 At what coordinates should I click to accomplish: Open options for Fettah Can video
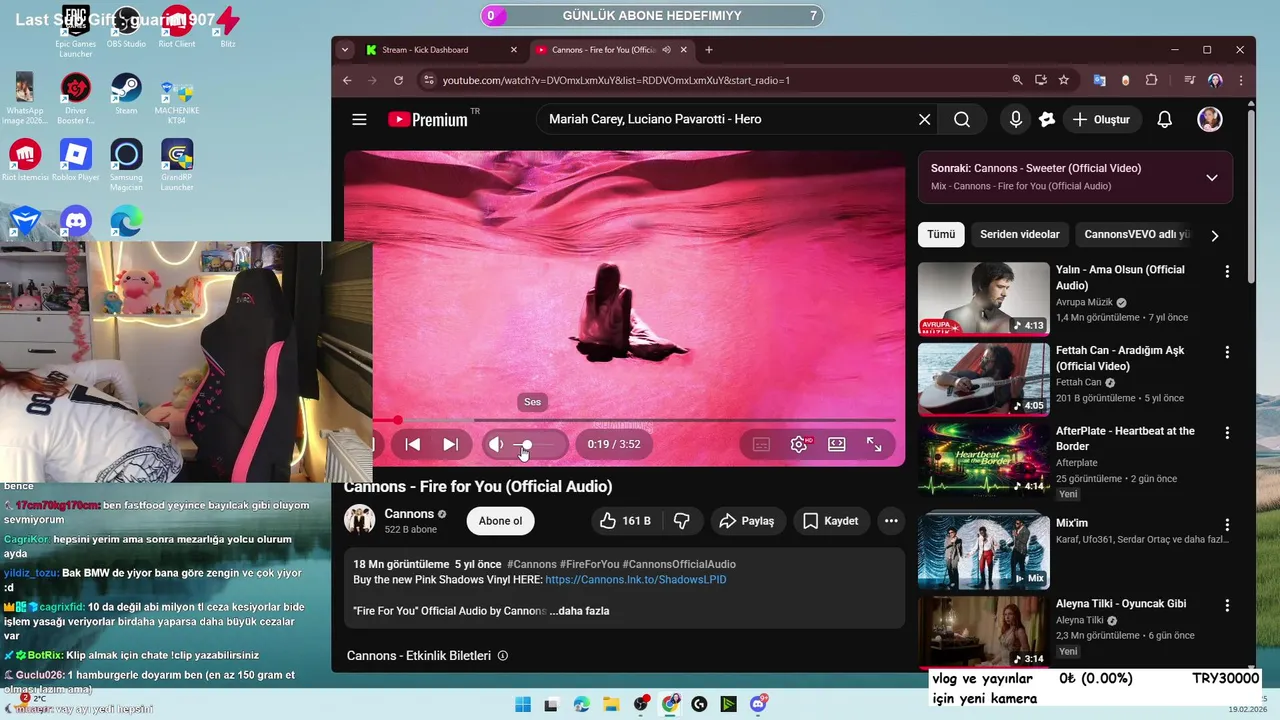tap(1227, 353)
